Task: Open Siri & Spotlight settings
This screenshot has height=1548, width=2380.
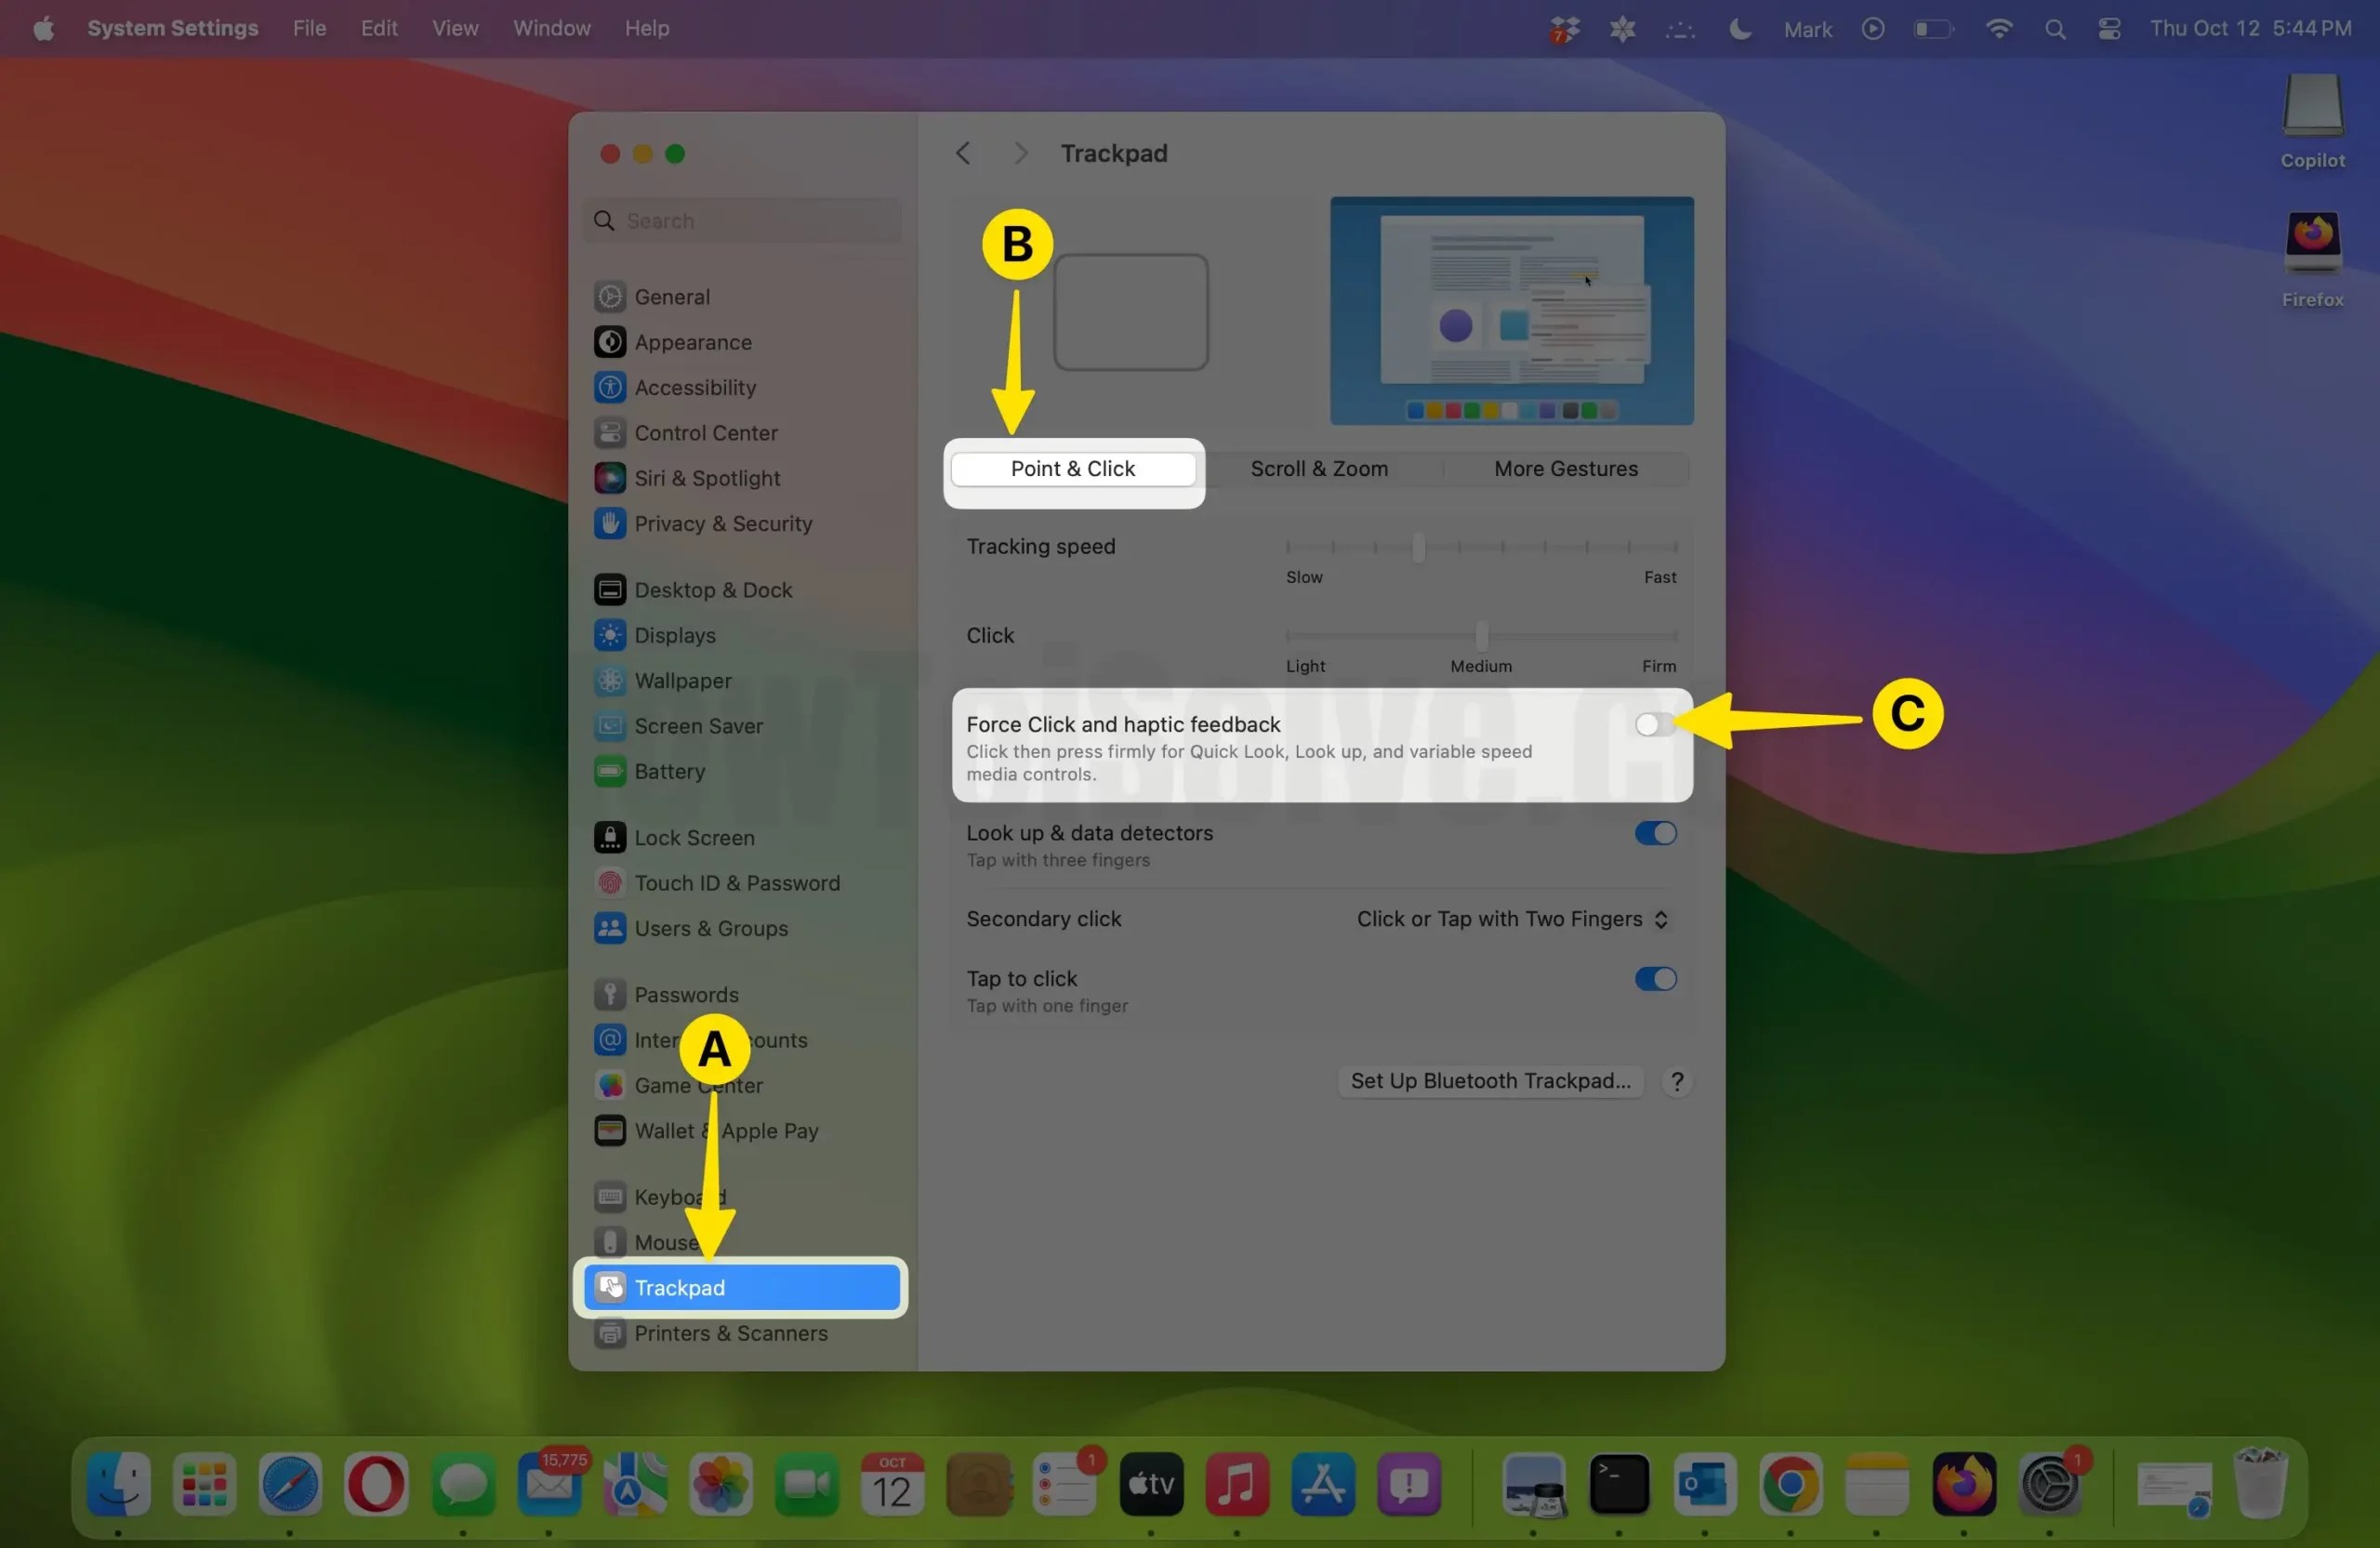Action: pos(707,477)
